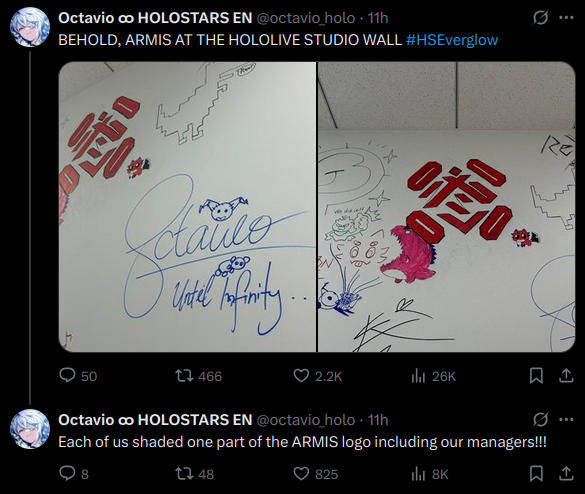
Task: Open Octavio's profile avatar on first tweet
Action: click(30, 27)
